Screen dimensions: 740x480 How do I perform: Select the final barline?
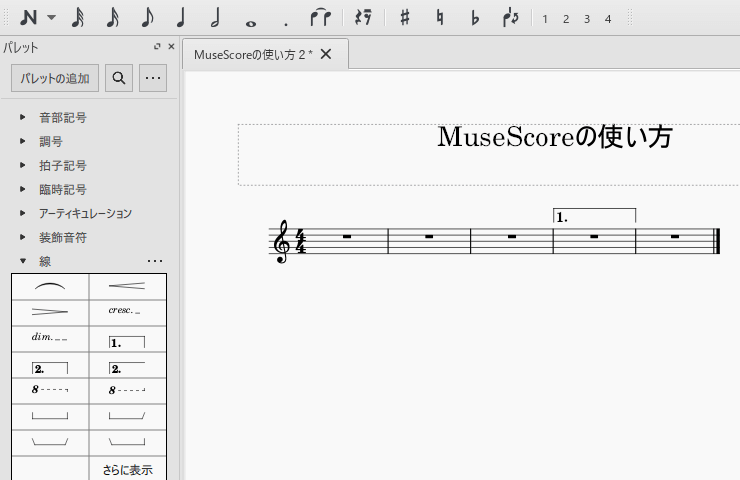coord(717,241)
